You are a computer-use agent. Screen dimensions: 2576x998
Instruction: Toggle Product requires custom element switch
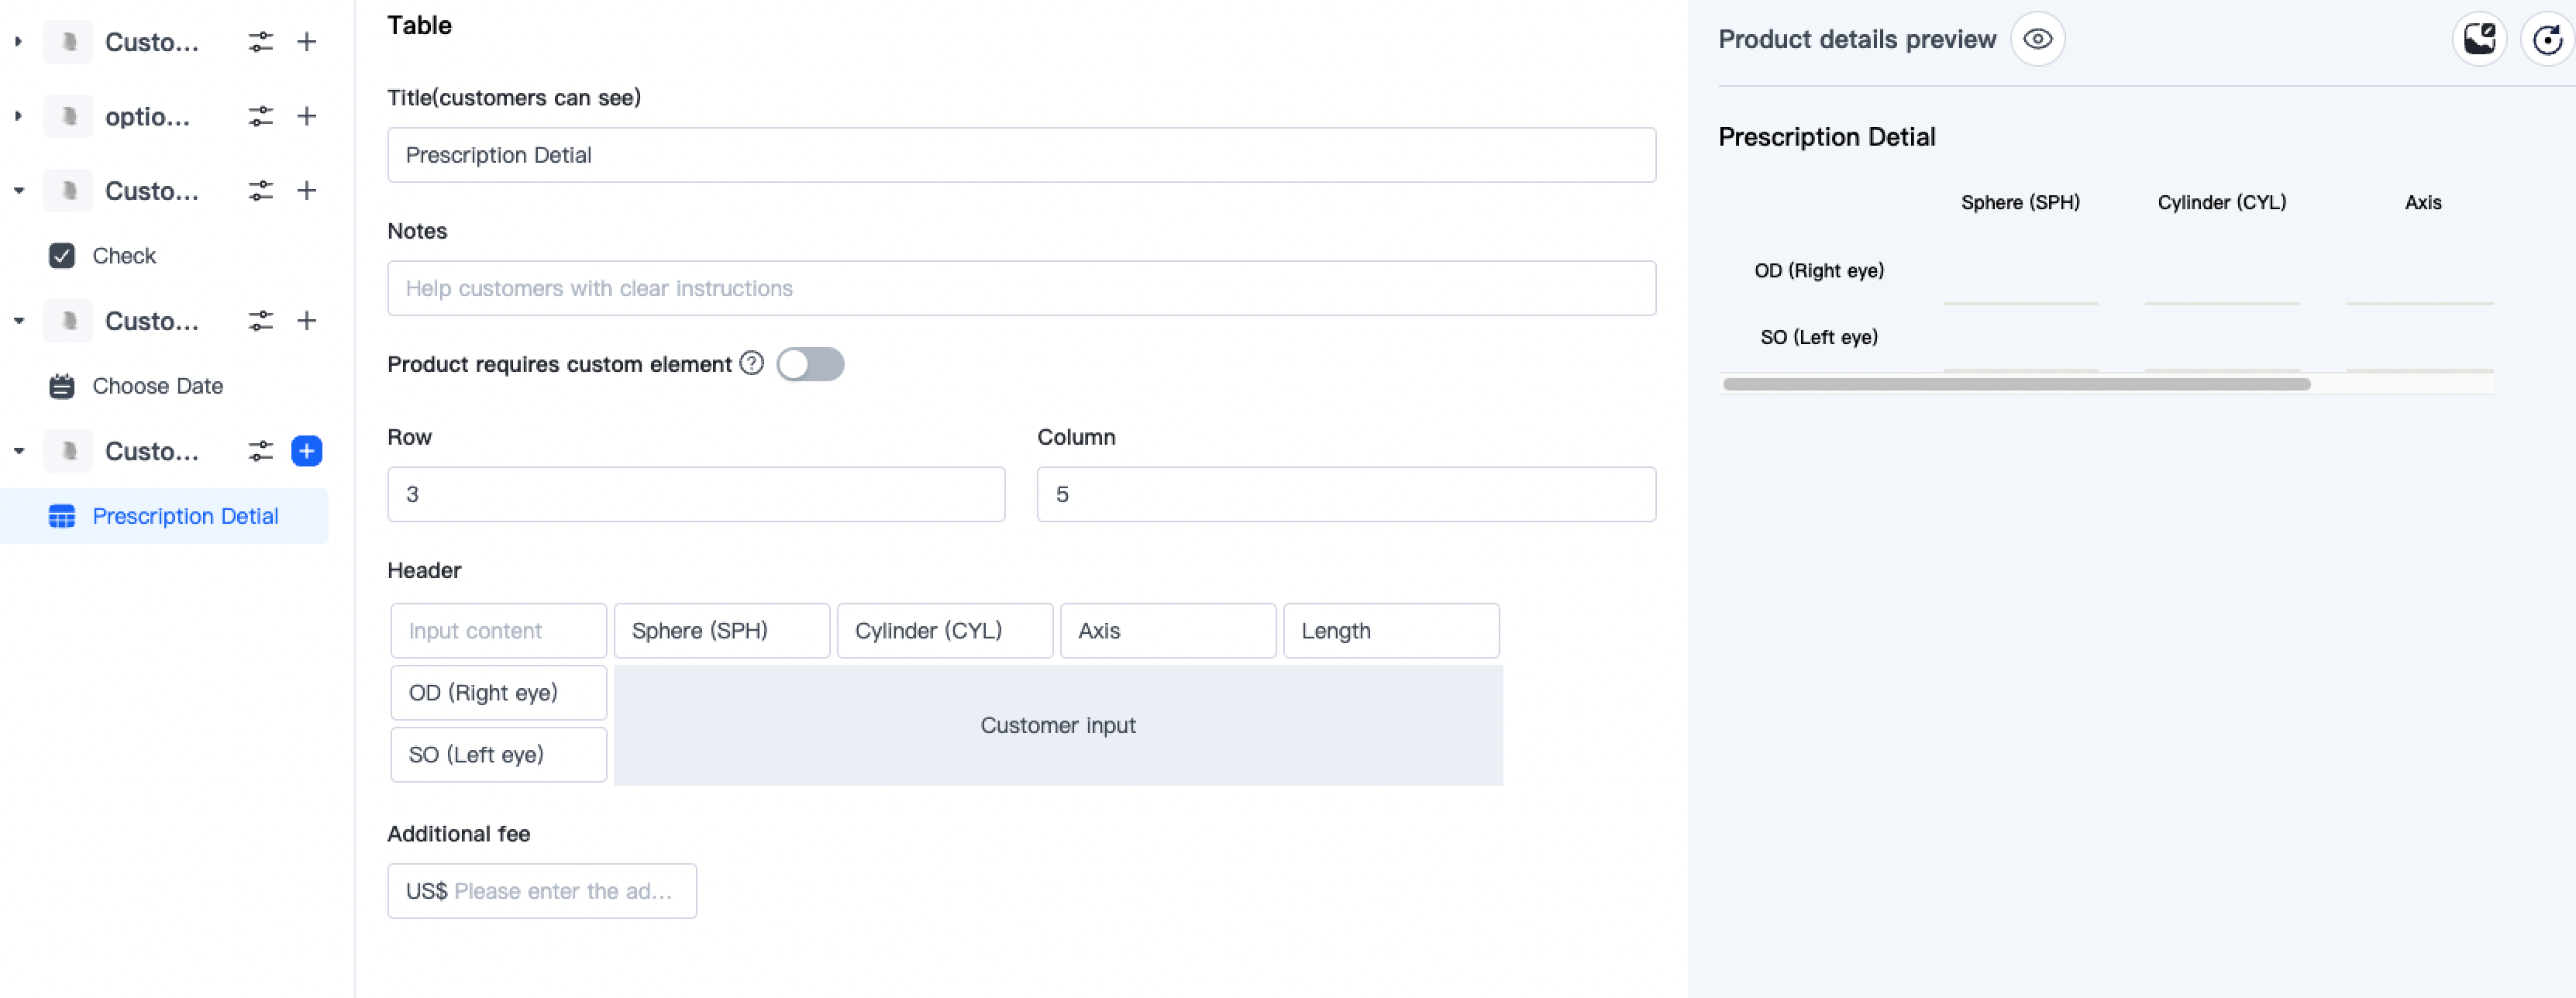tap(810, 364)
